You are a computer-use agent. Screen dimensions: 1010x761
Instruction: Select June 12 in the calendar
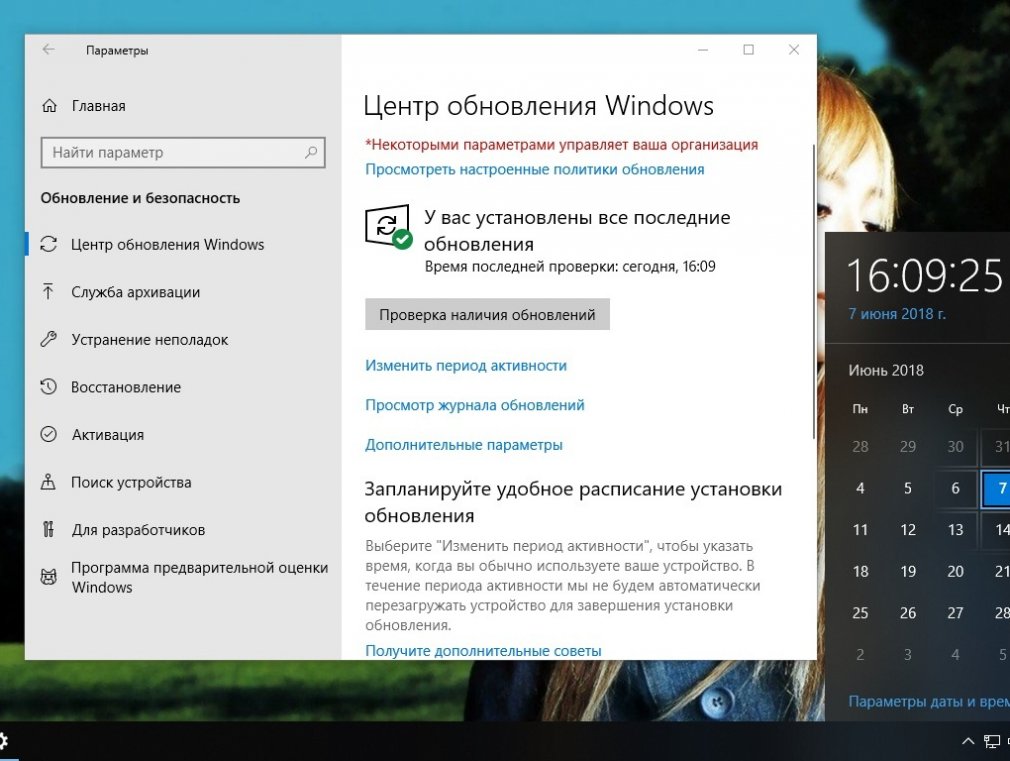908,530
